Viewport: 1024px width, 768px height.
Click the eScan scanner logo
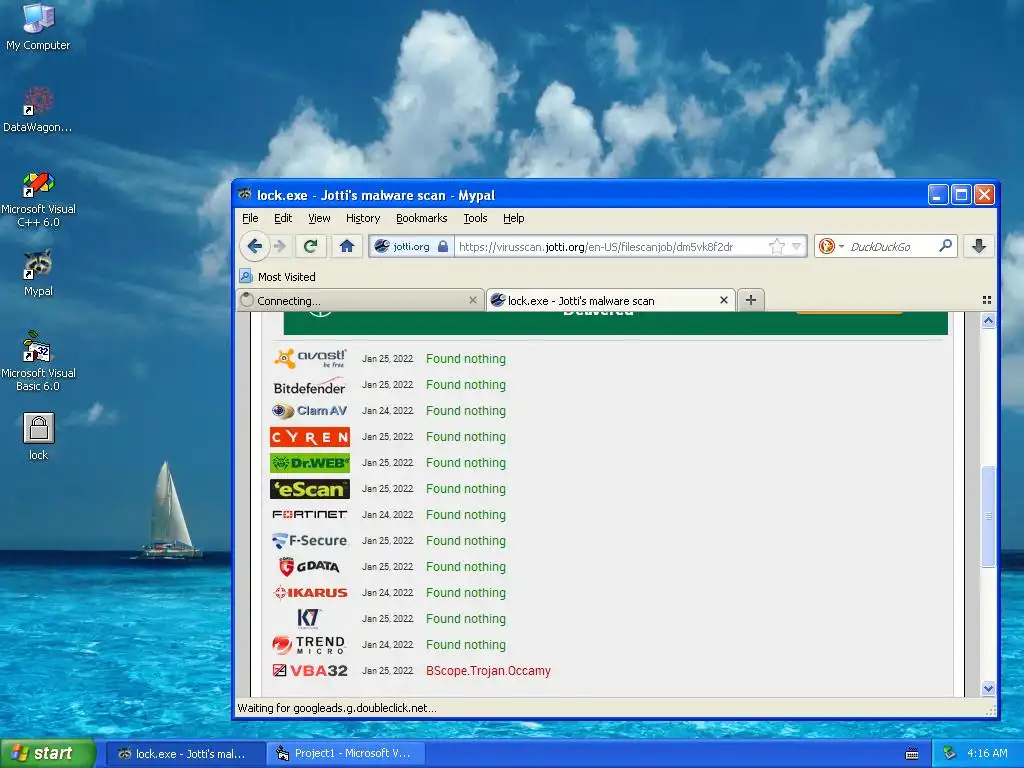point(310,489)
